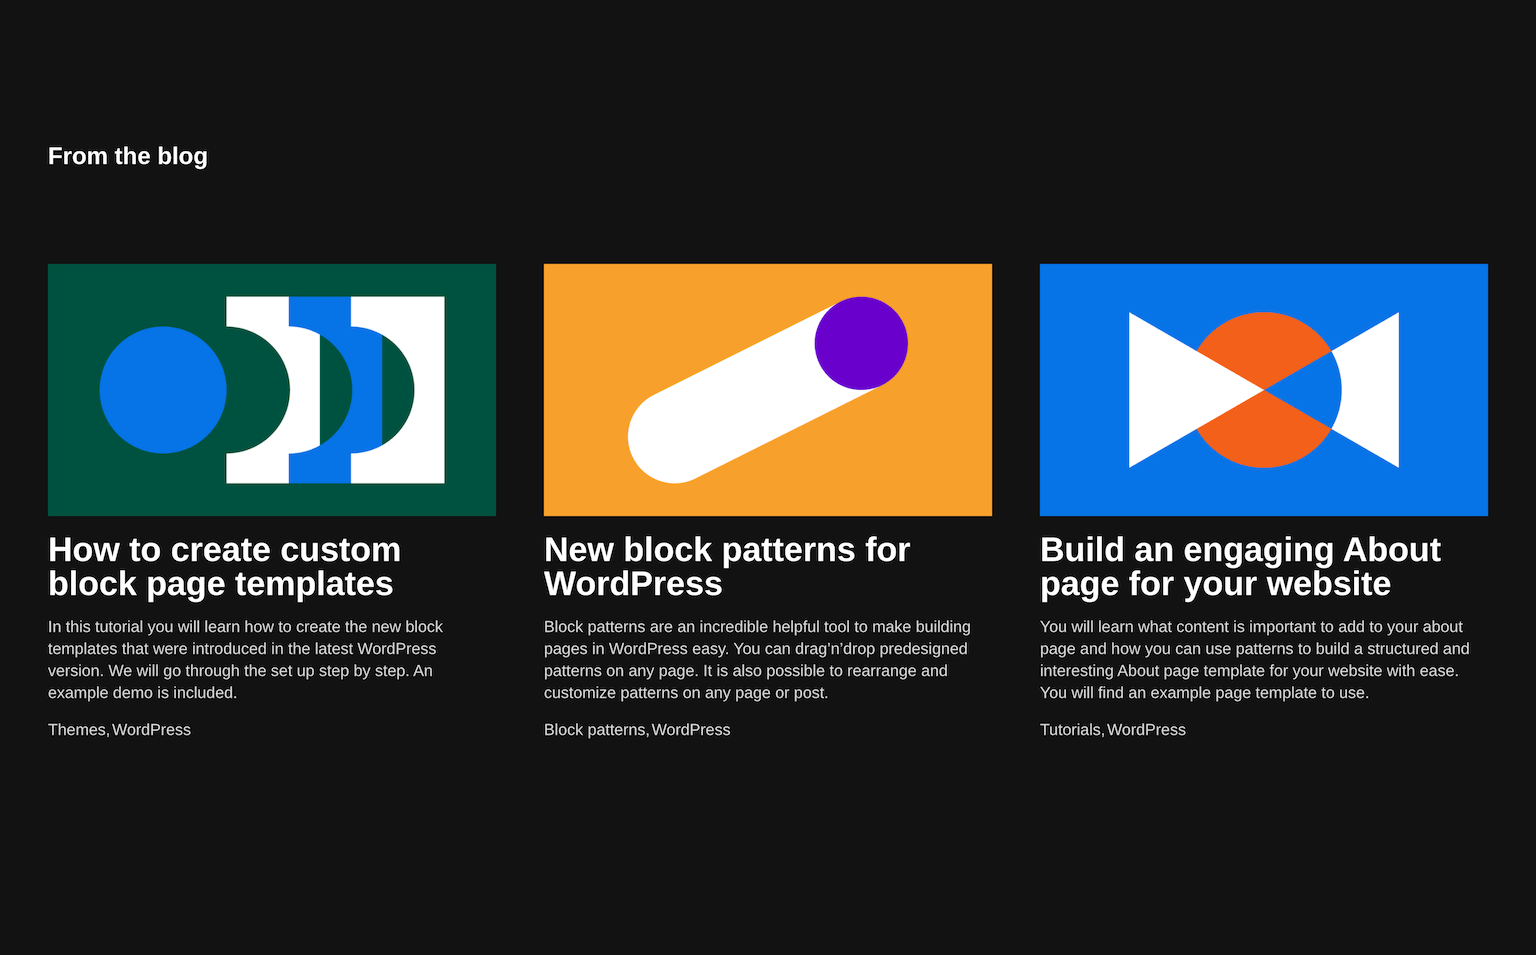Select WordPress category under About page post
1536x955 pixels.
(1146, 730)
